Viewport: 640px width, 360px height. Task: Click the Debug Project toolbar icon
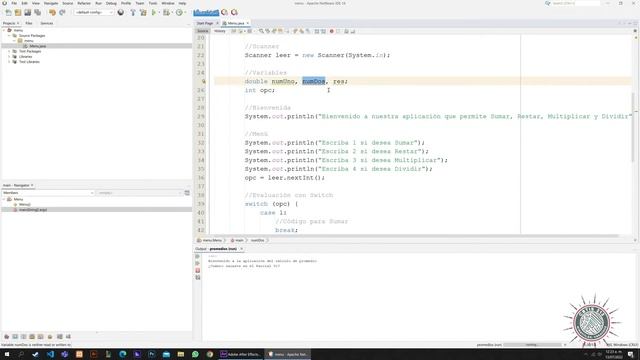[167, 13]
